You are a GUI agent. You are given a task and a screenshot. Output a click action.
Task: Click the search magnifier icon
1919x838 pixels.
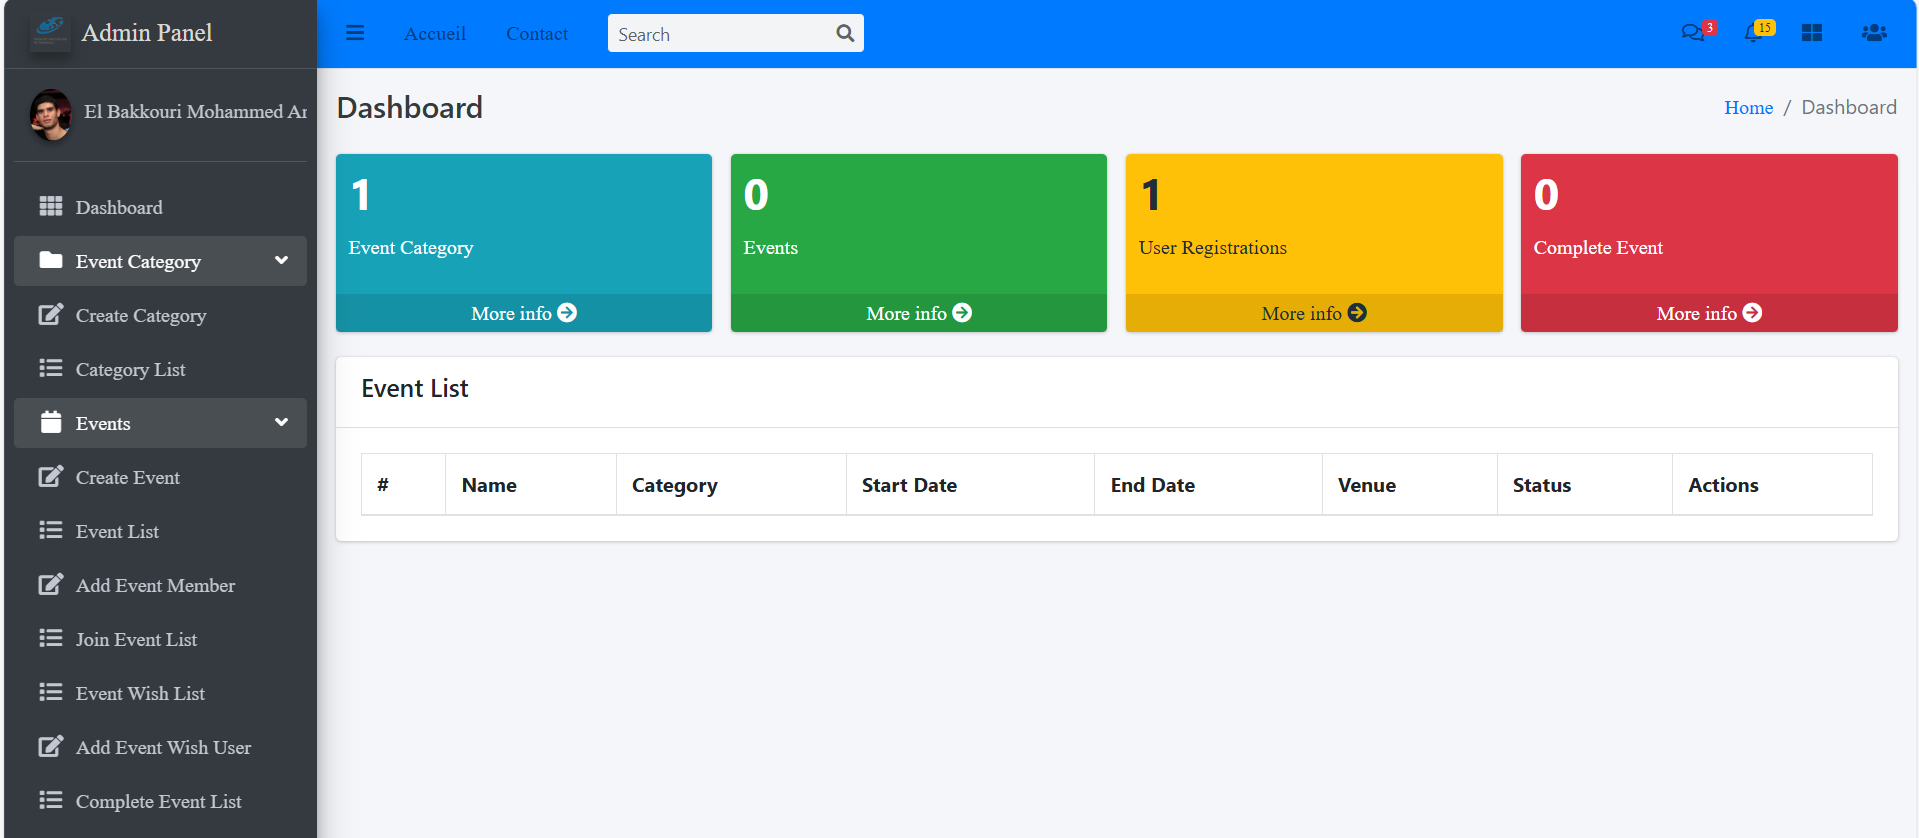point(845,33)
